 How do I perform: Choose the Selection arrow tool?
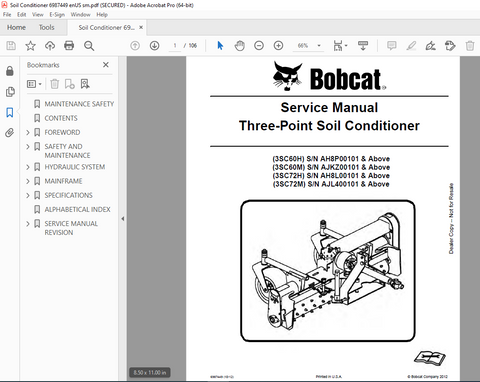coord(220,46)
